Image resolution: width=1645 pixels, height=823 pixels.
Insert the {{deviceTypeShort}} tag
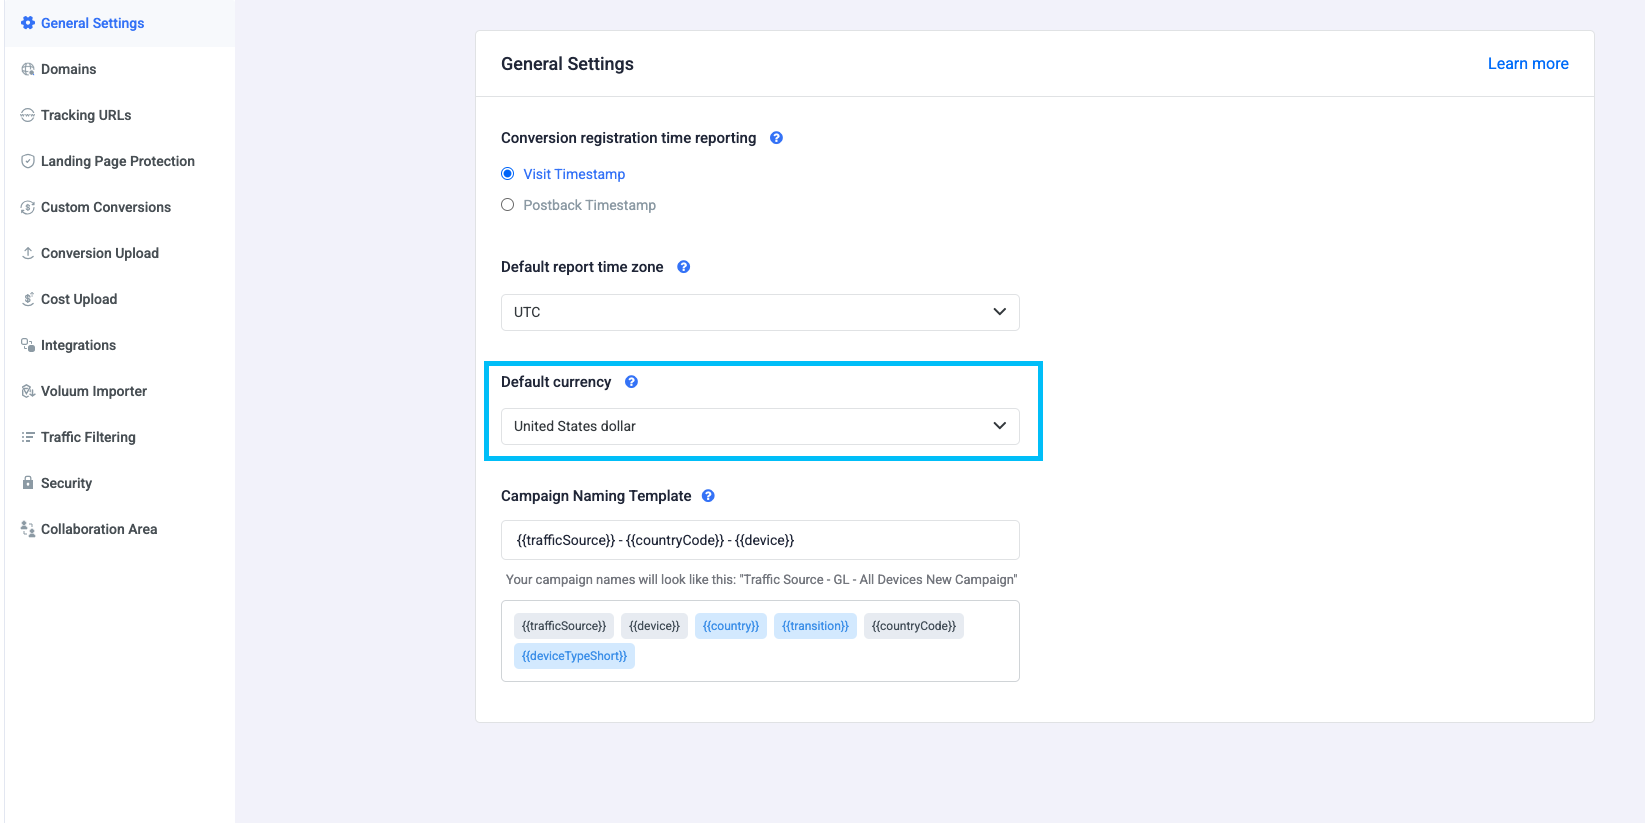point(574,656)
